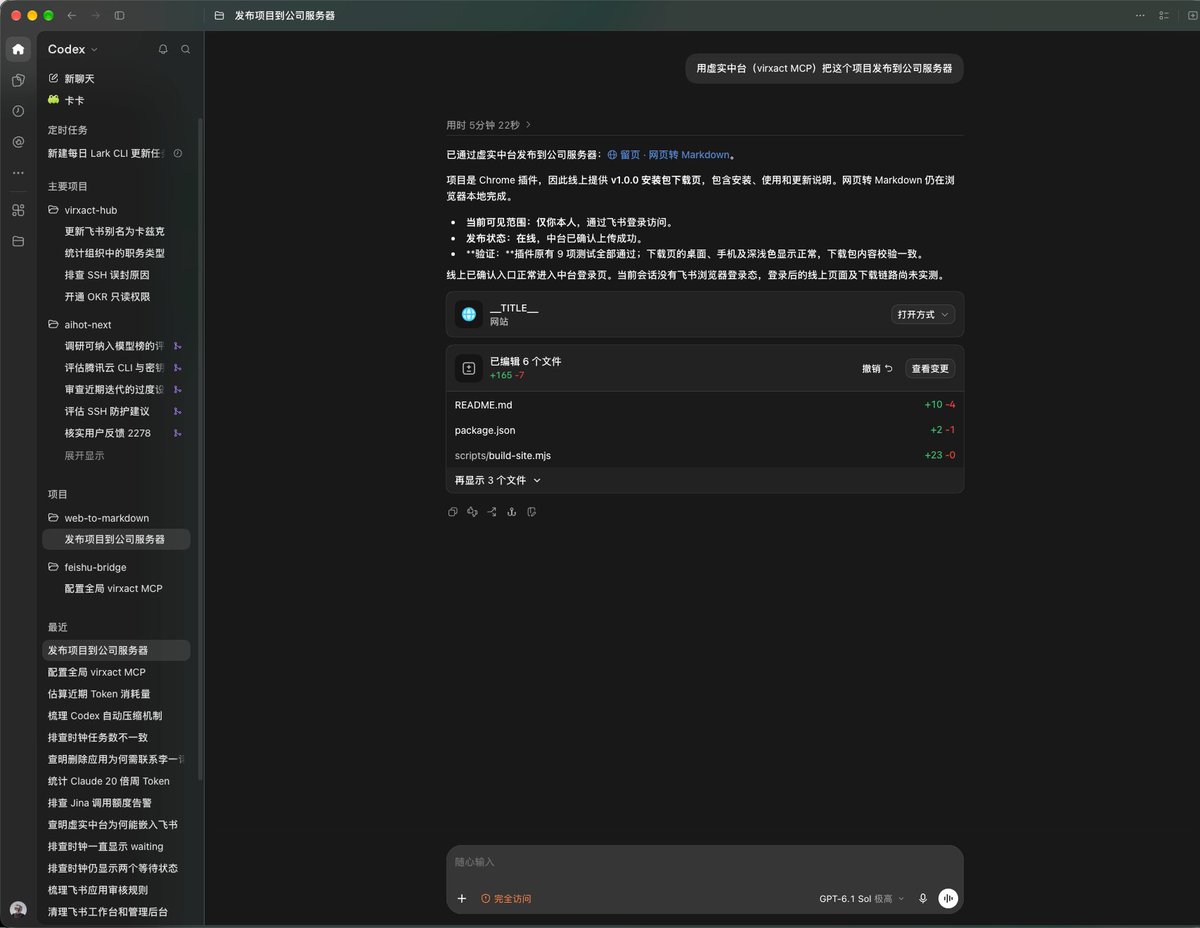The height and width of the screenshot is (928, 1200).
Task: Open the Codex workspace dropdown
Action: pyautogui.click(x=73, y=49)
